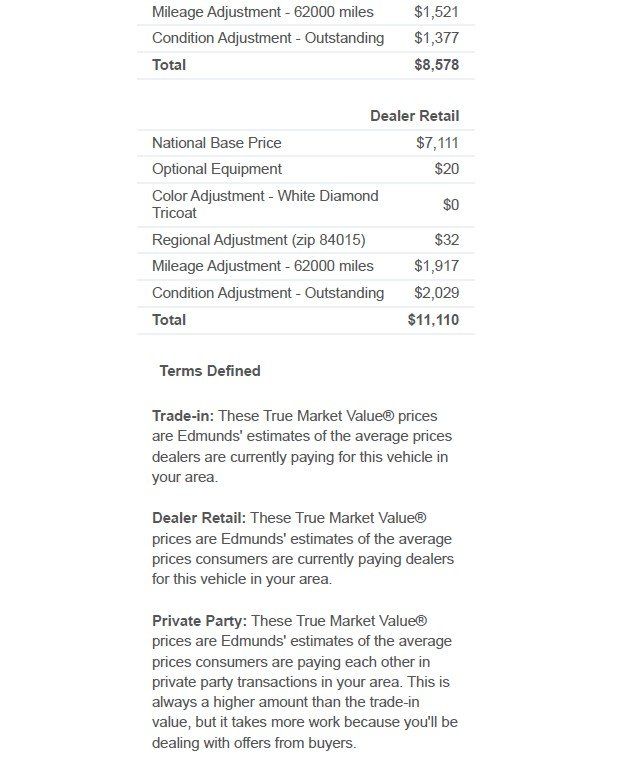Click the Total label under Dealer Retail
The width and height of the screenshot is (637, 757).
click(169, 320)
